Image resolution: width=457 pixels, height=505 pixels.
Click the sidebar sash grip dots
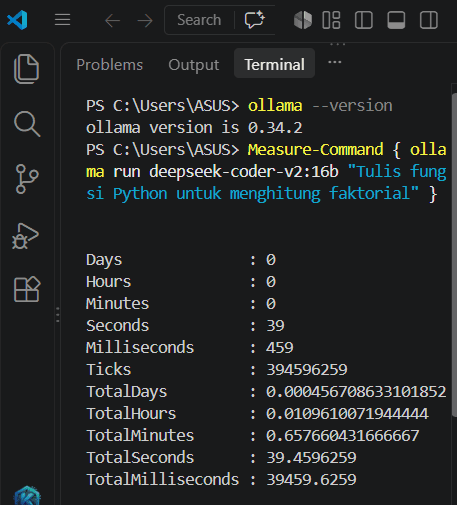tap(58, 315)
